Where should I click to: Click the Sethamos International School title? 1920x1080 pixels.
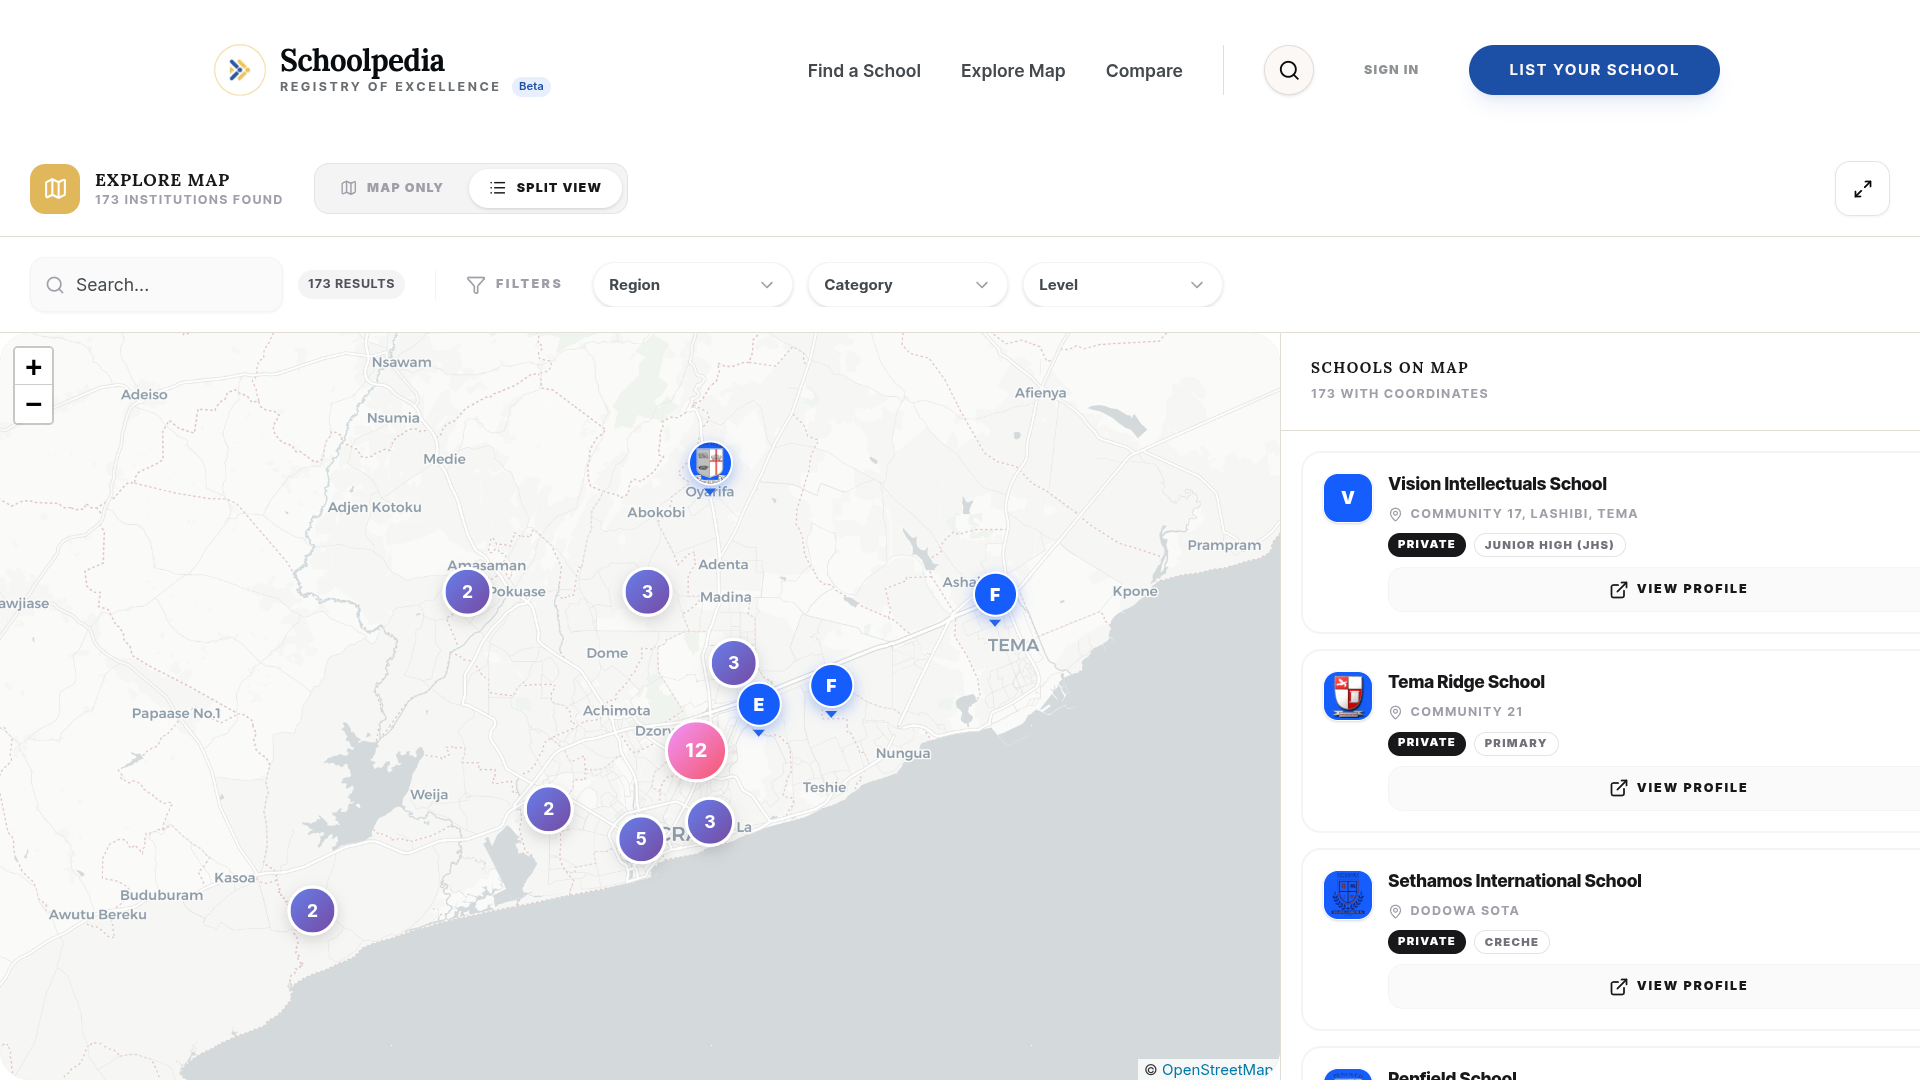point(1514,881)
